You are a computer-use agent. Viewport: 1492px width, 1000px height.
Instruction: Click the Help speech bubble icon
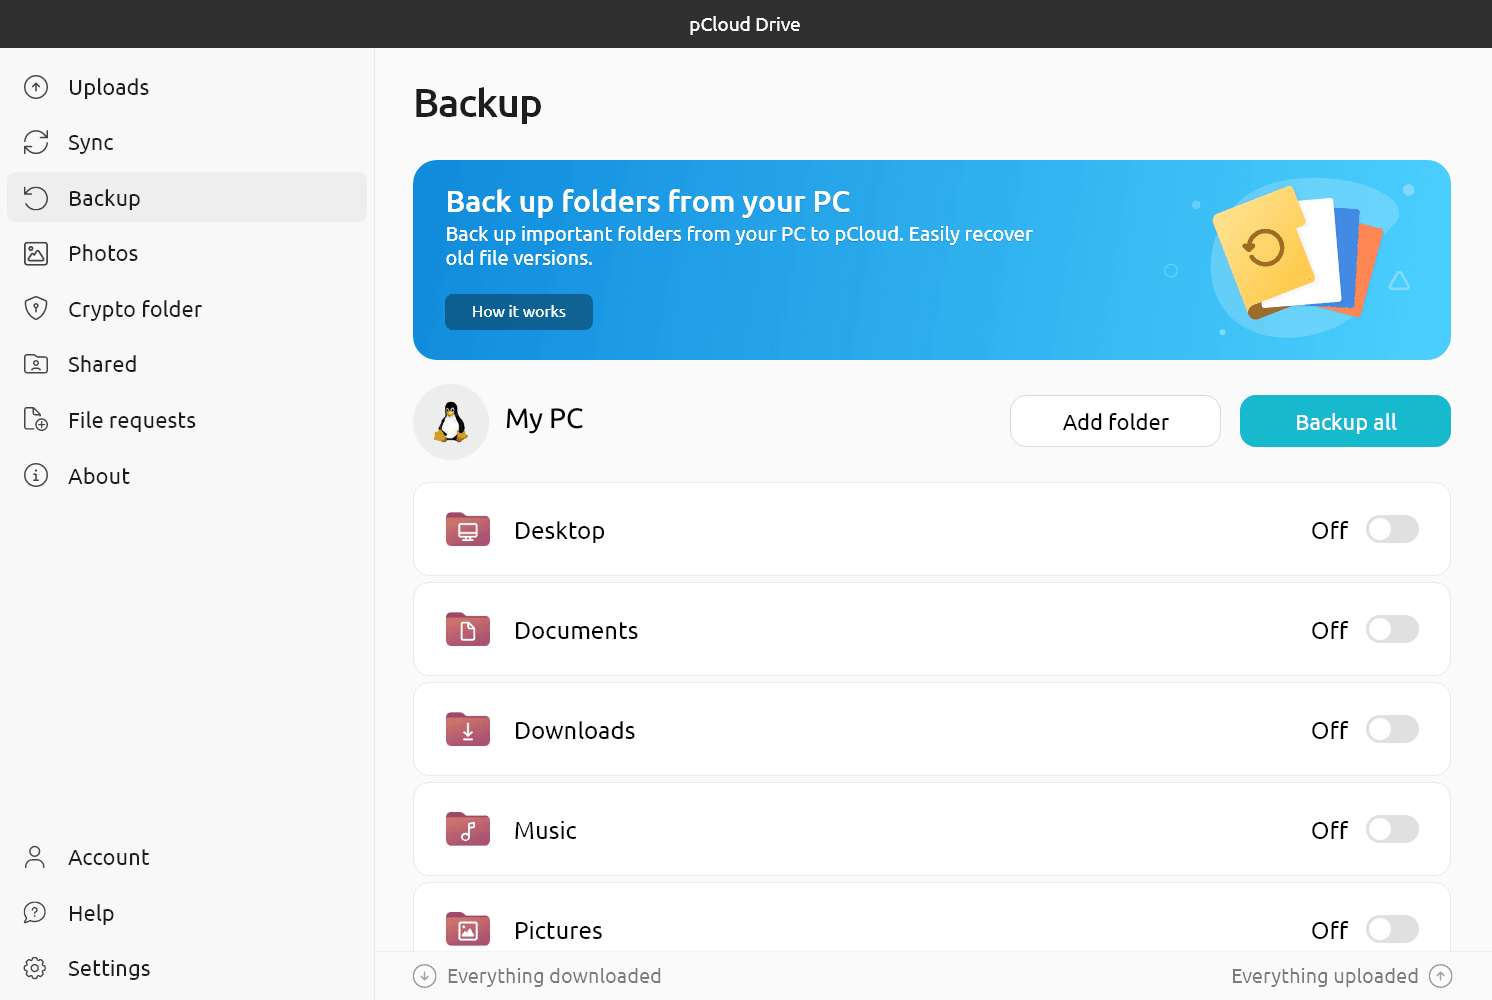tap(35, 912)
